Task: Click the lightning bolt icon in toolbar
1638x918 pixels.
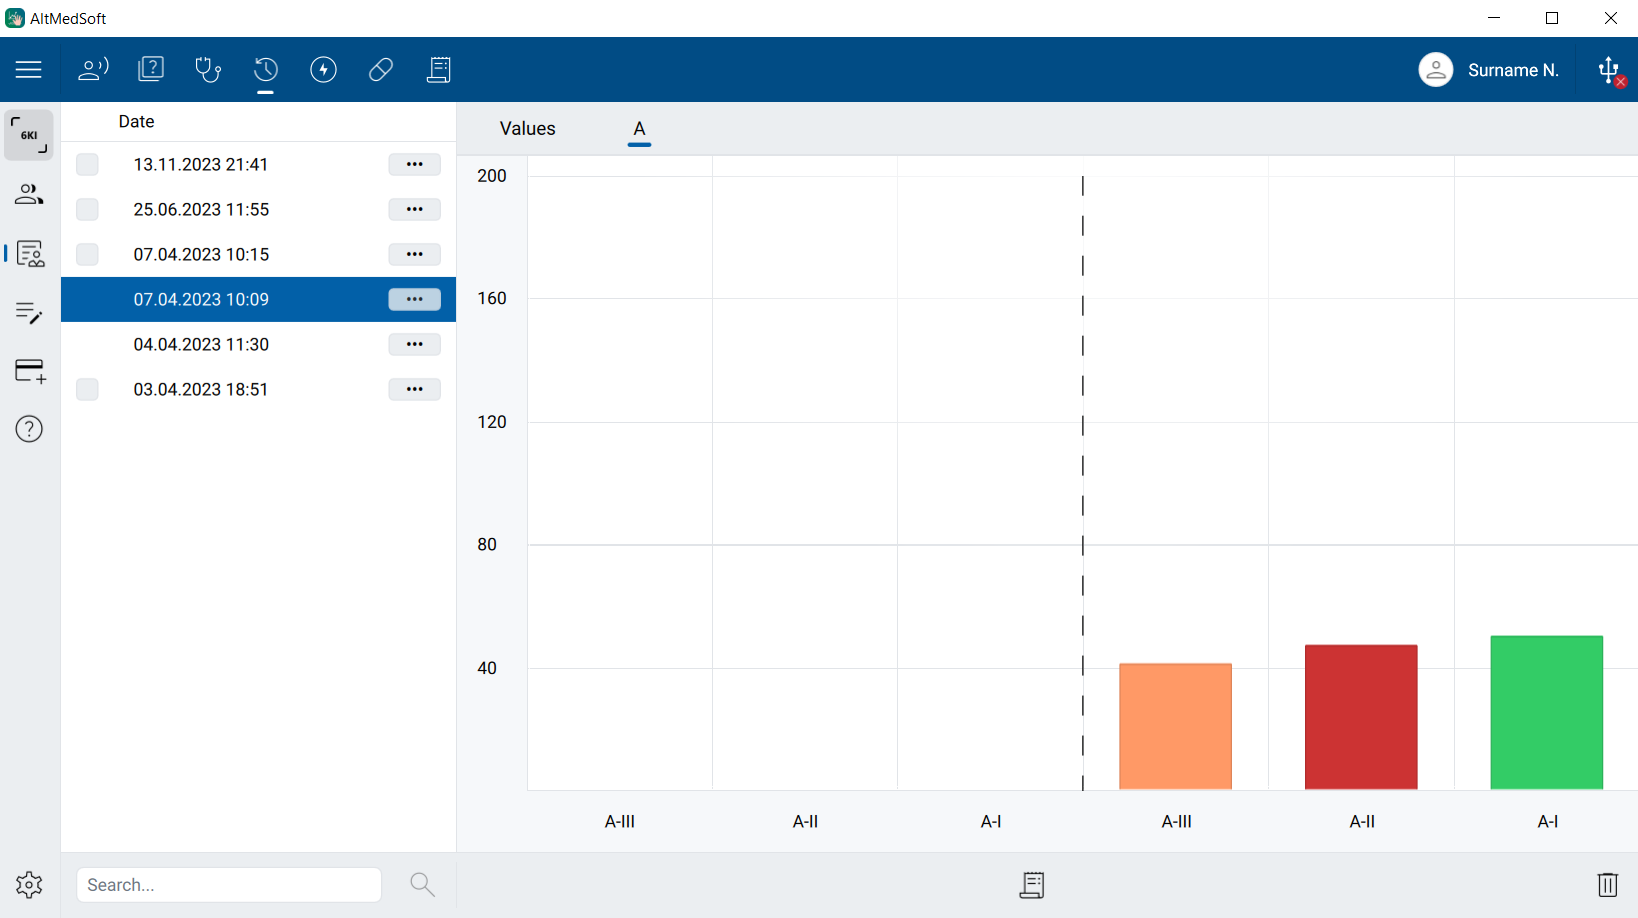Action: (323, 69)
